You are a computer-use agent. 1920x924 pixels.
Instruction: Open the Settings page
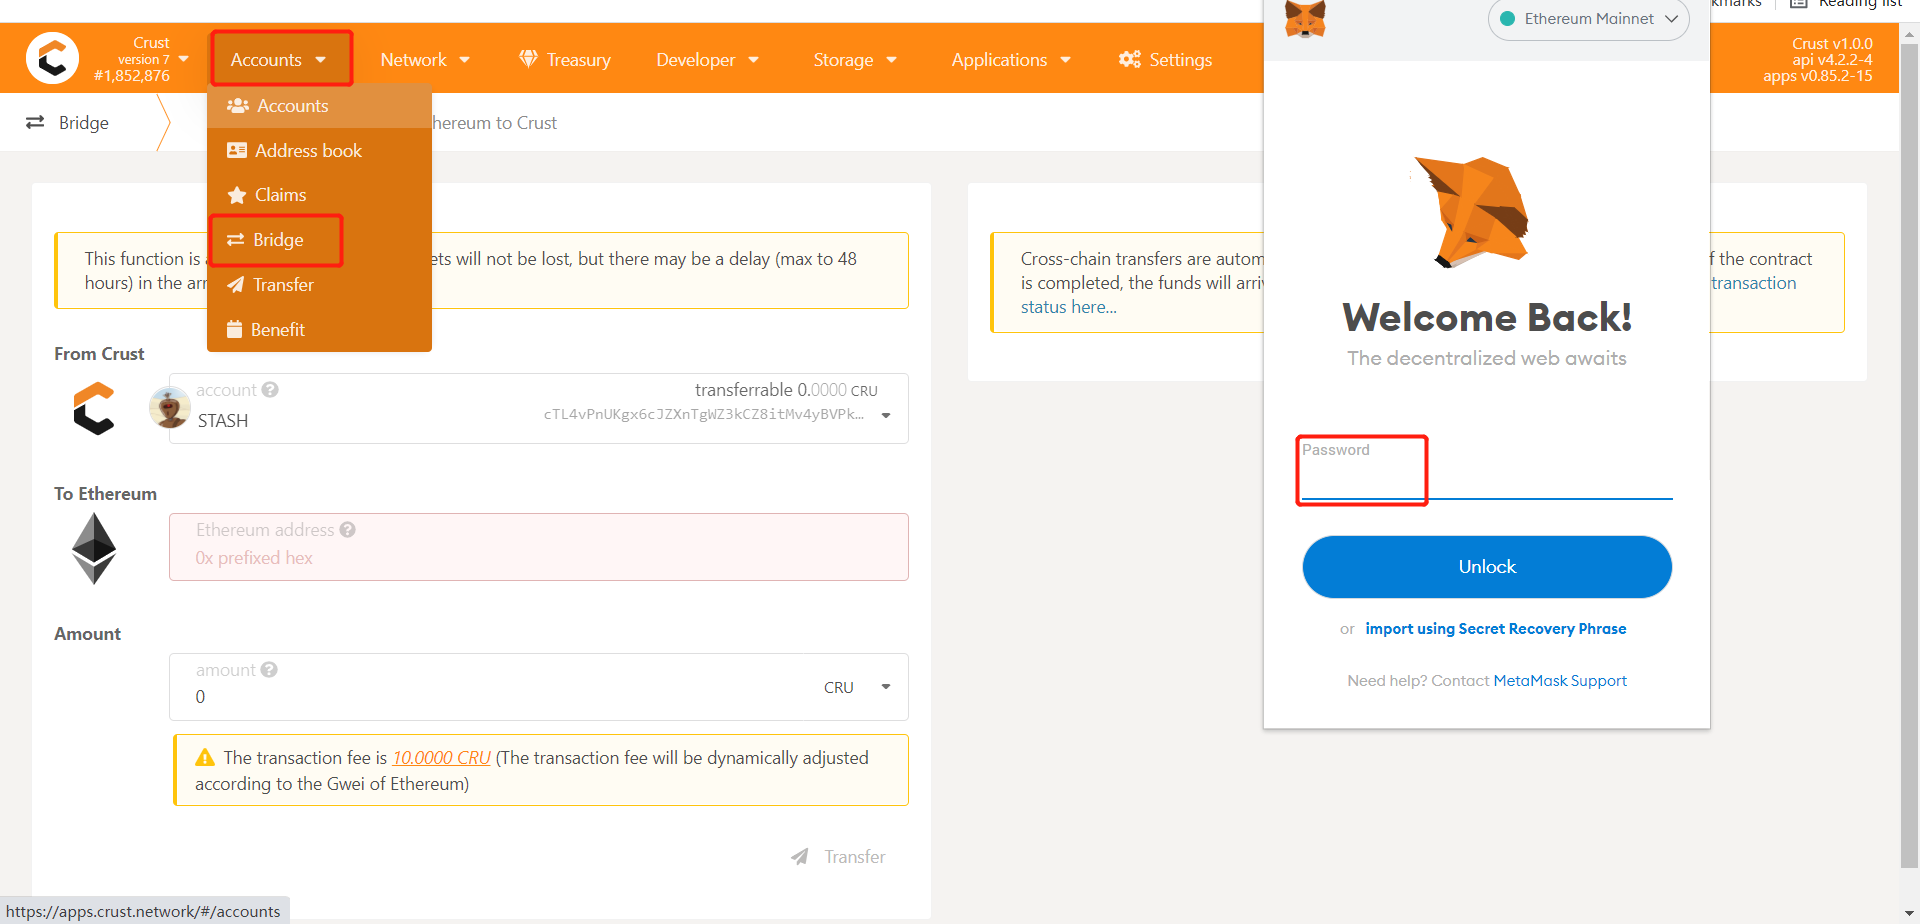click(x=1166, y=60)
